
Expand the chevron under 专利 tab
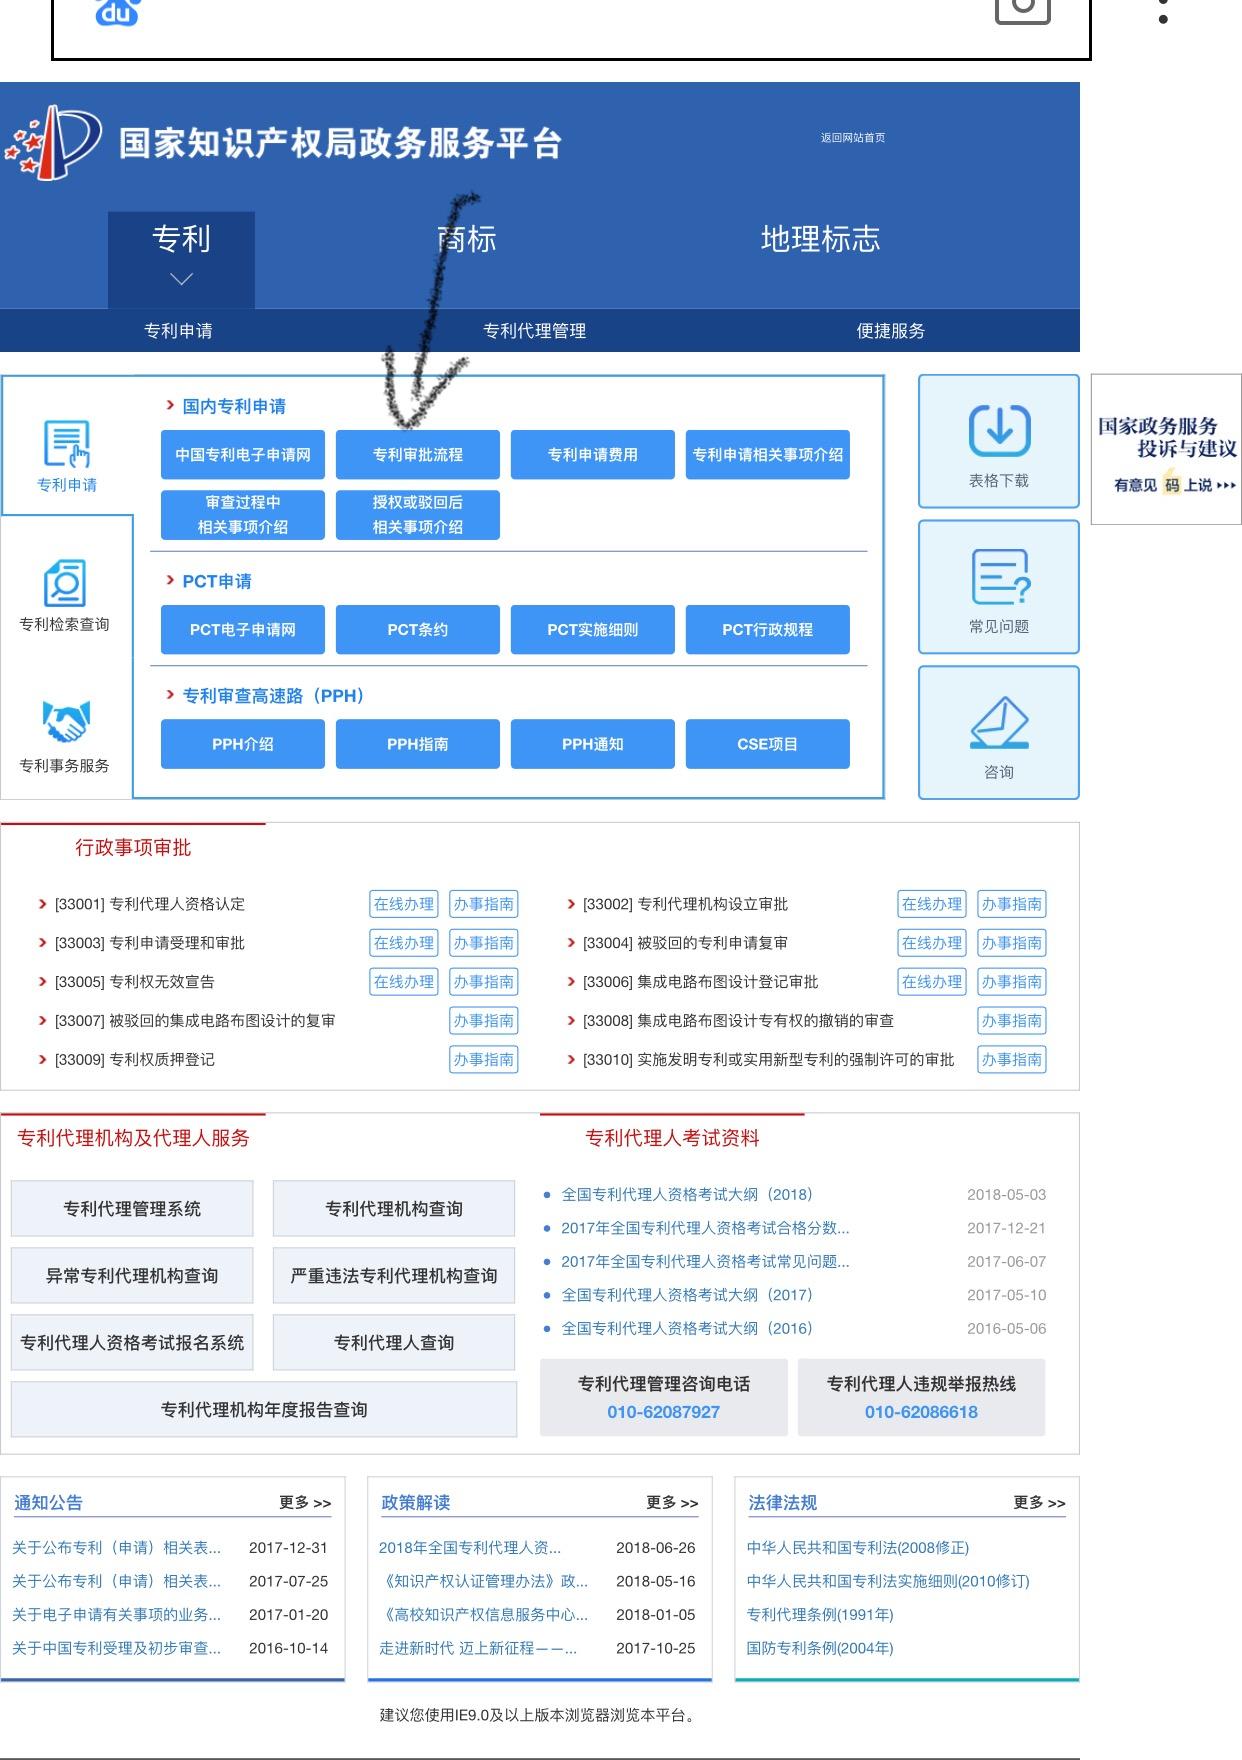181,279
